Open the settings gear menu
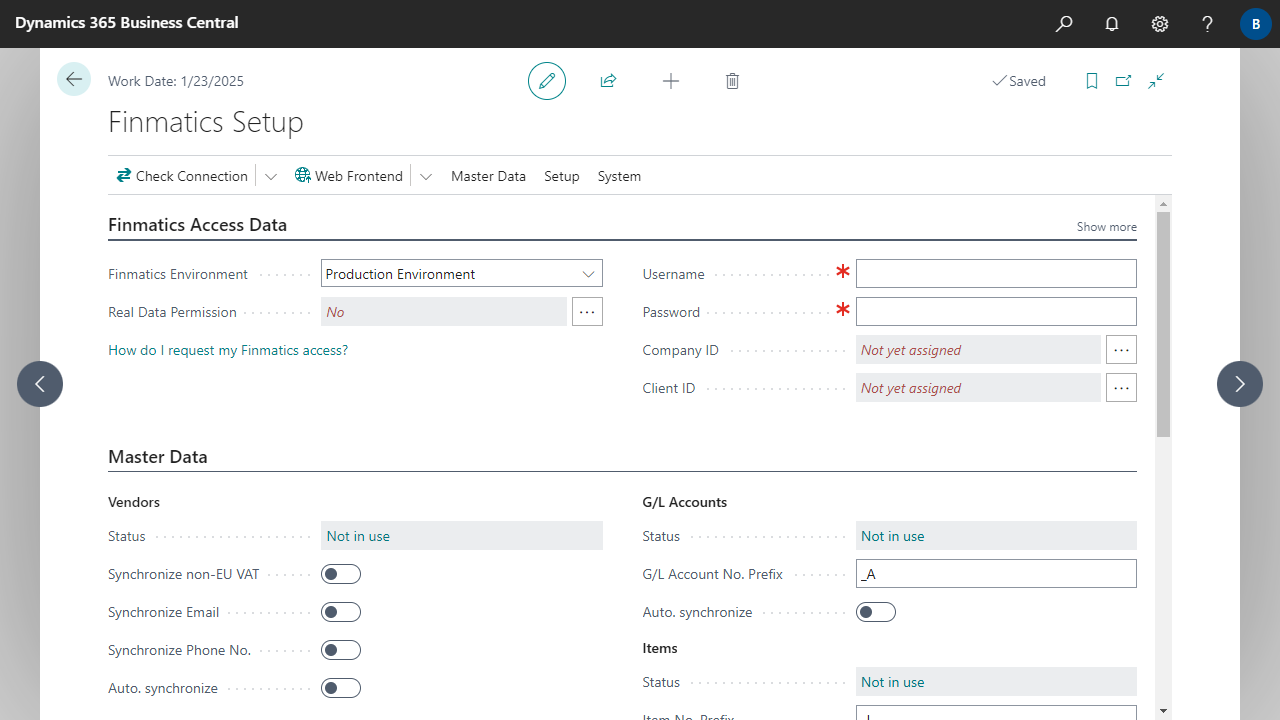The image size is (1280, 720). [1160, 24]
